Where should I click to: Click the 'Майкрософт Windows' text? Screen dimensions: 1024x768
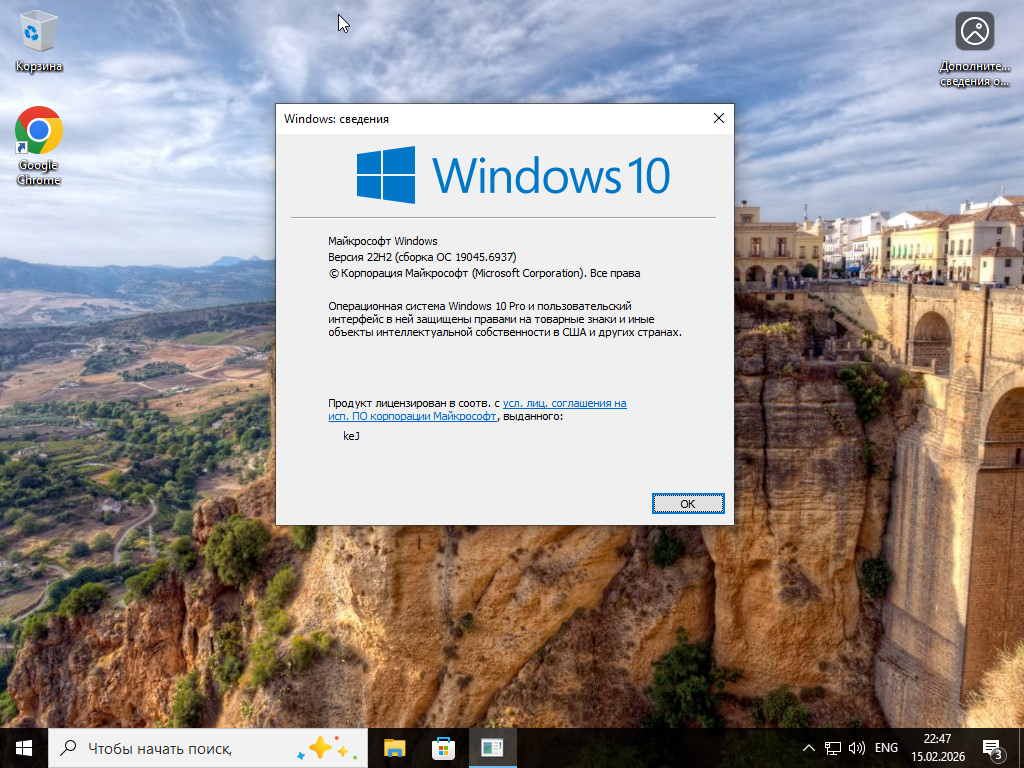click(x=383, y=241)
